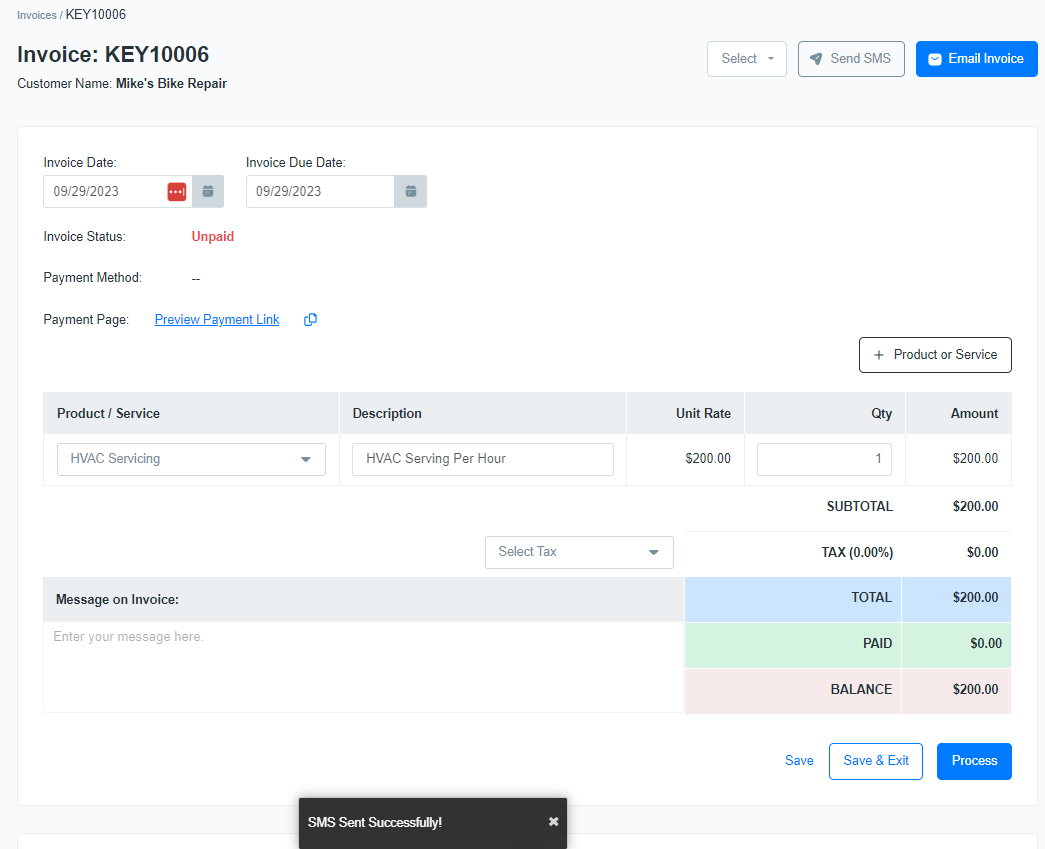Click the Send SMS button
The height and width of the screenshot is (849, 1045).
851,59
